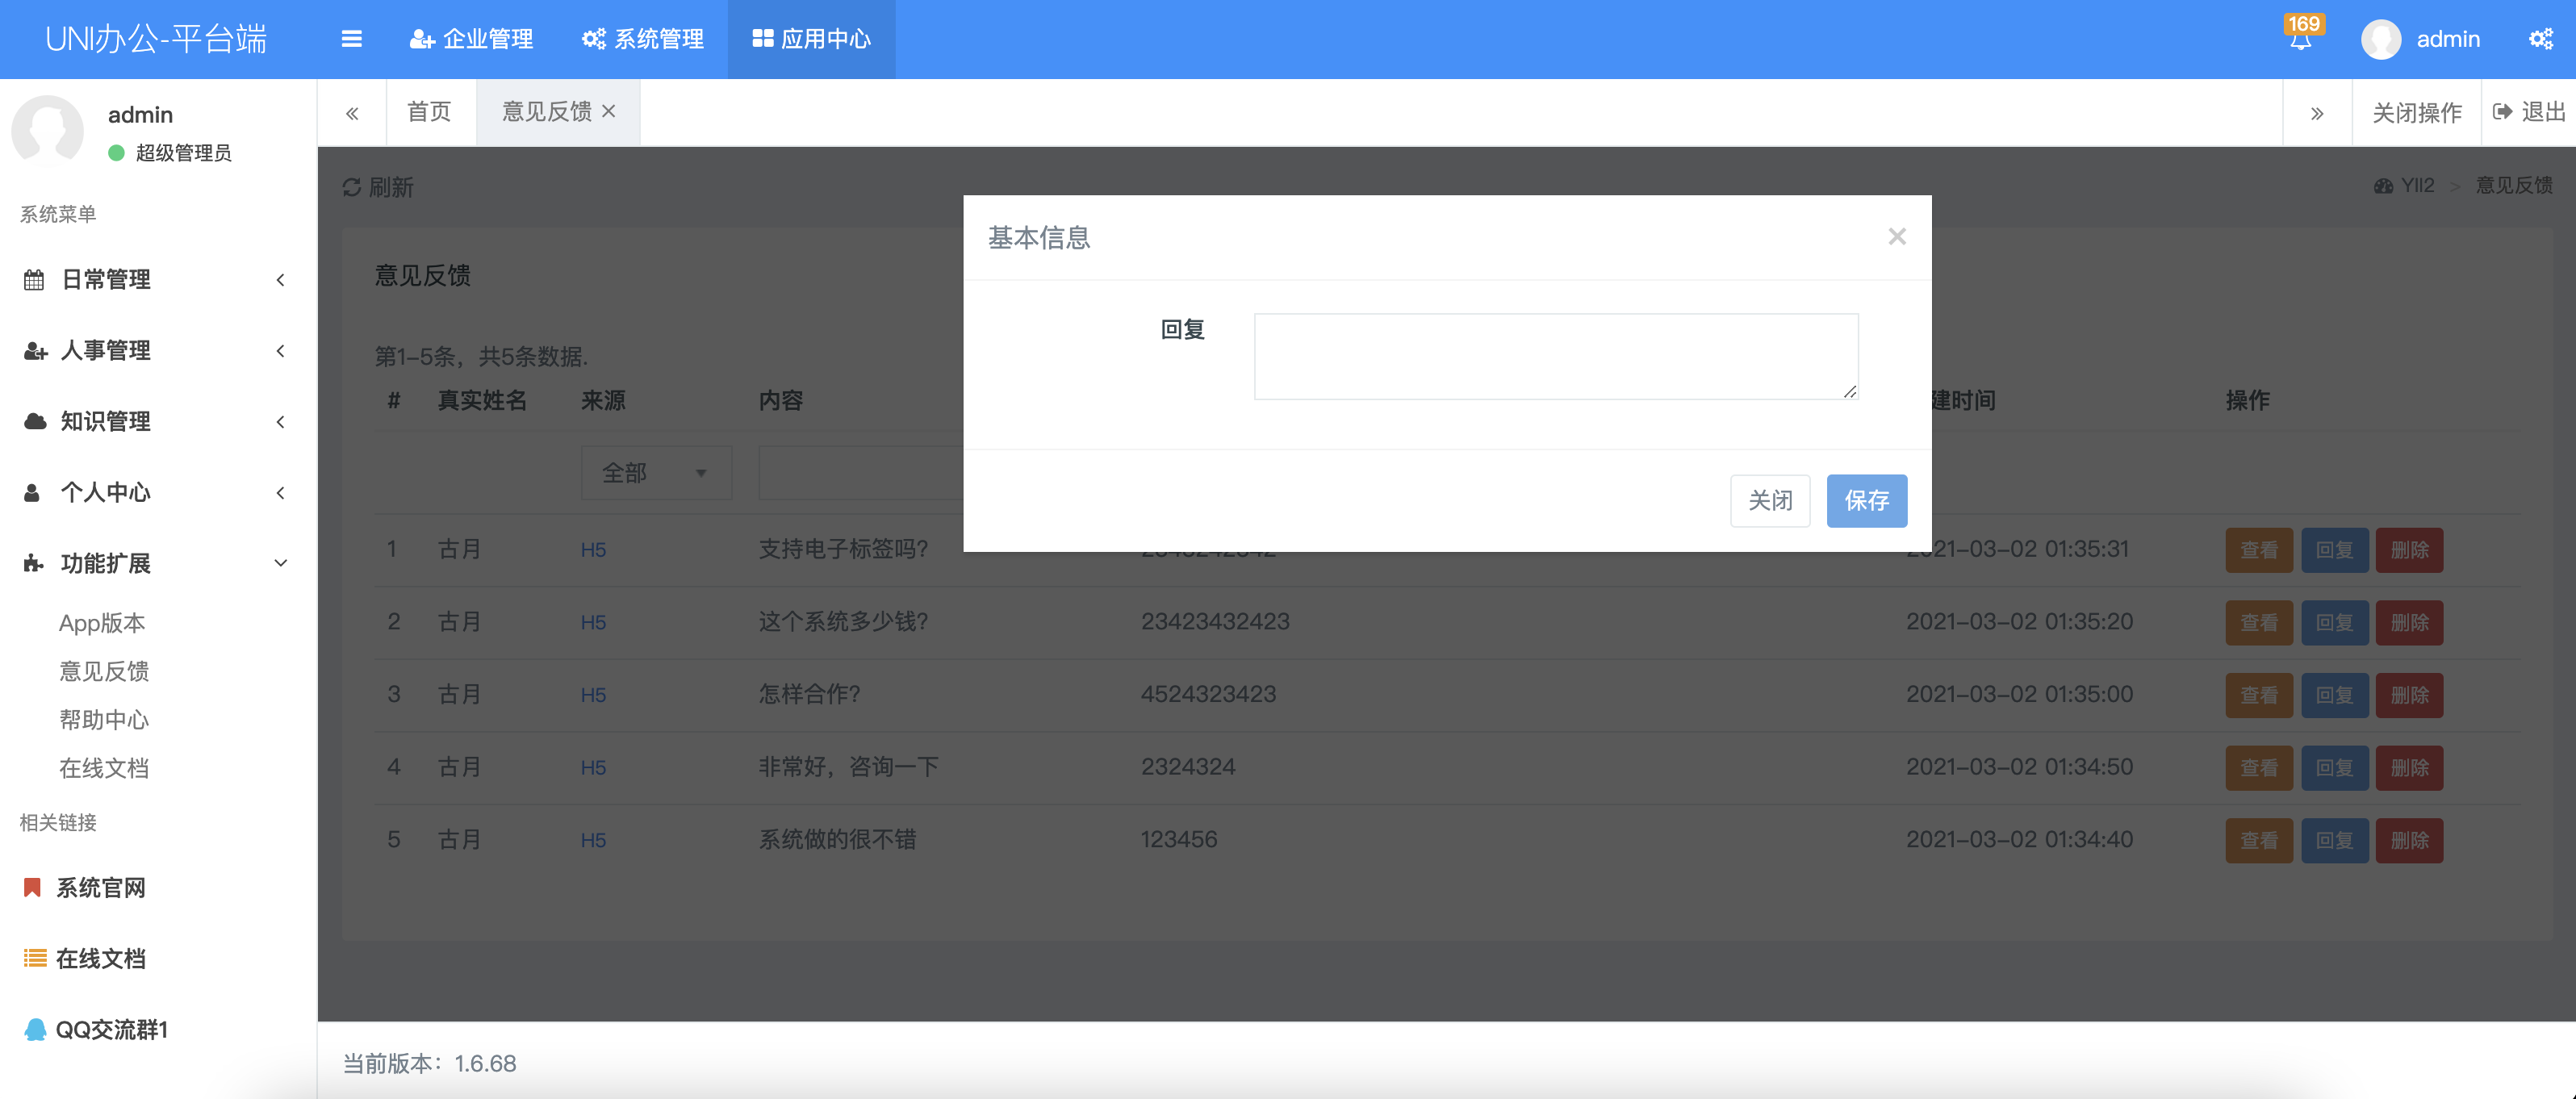Toggle the hamburger sidebar menu icon

pos(351,39)
